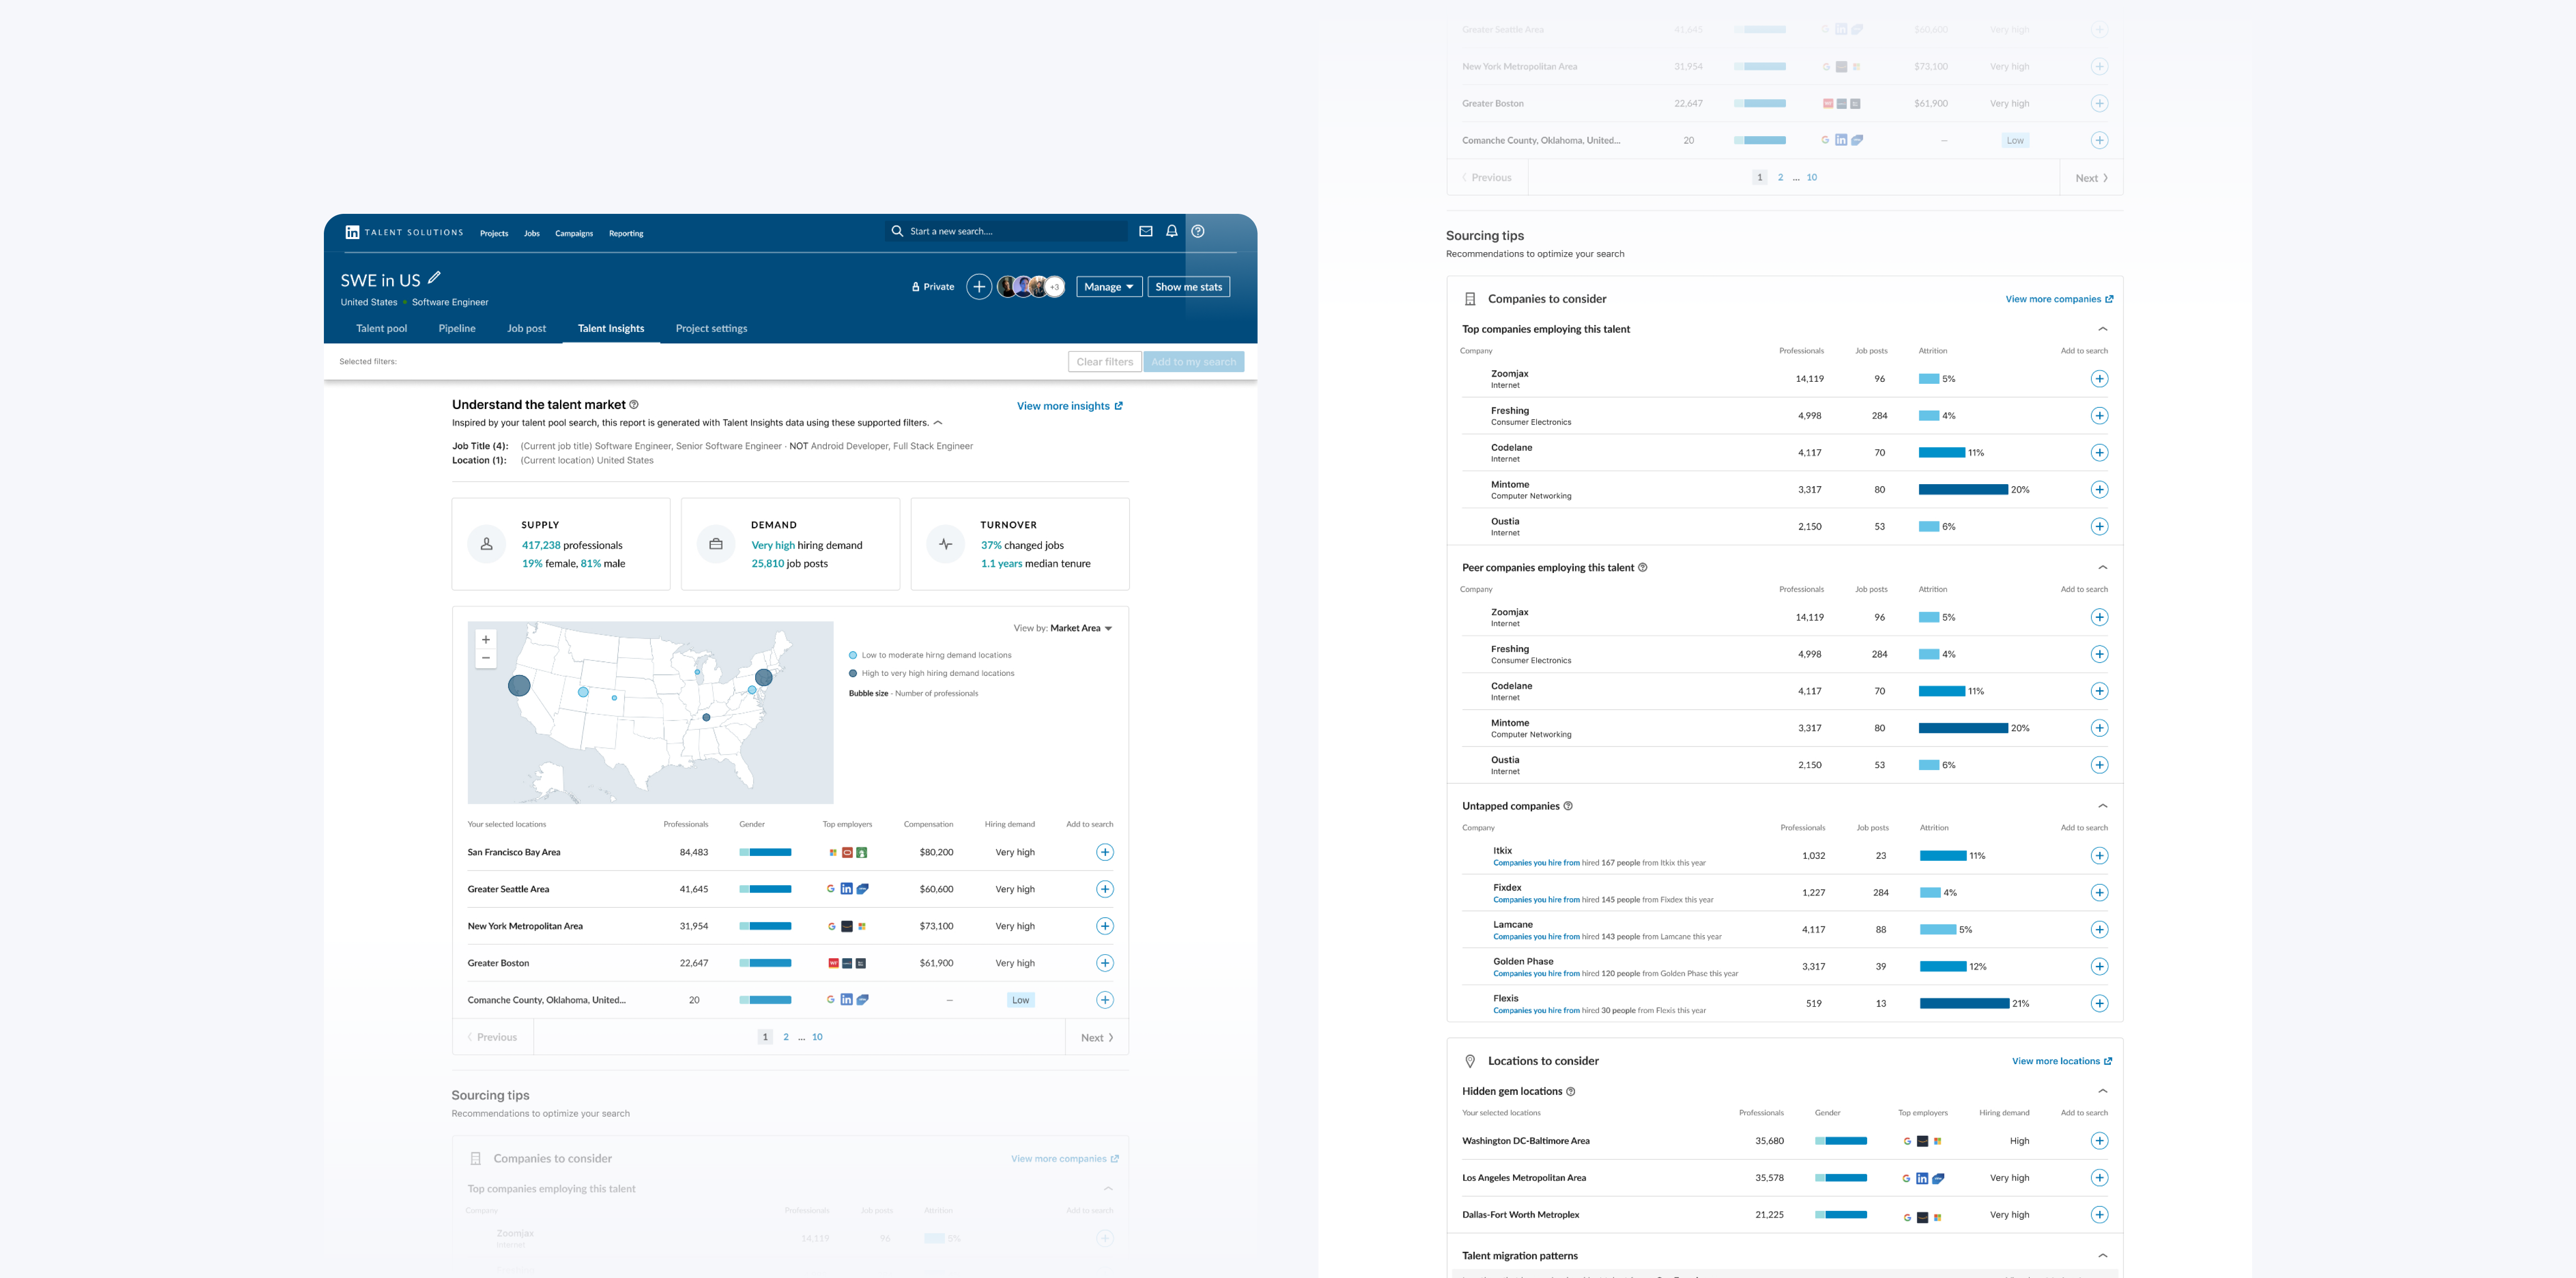Open the messages envelope icon

1146,231
